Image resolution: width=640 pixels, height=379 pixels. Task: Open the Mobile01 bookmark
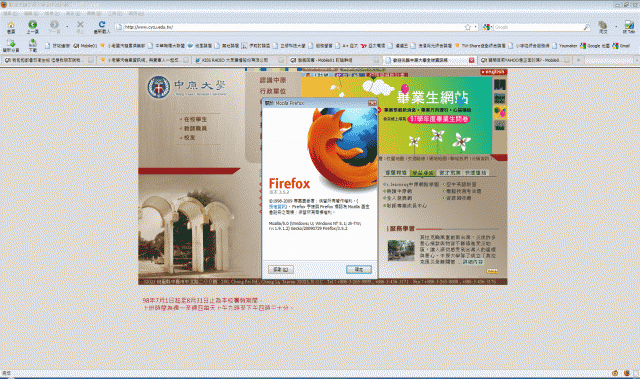tap(85, 46)
